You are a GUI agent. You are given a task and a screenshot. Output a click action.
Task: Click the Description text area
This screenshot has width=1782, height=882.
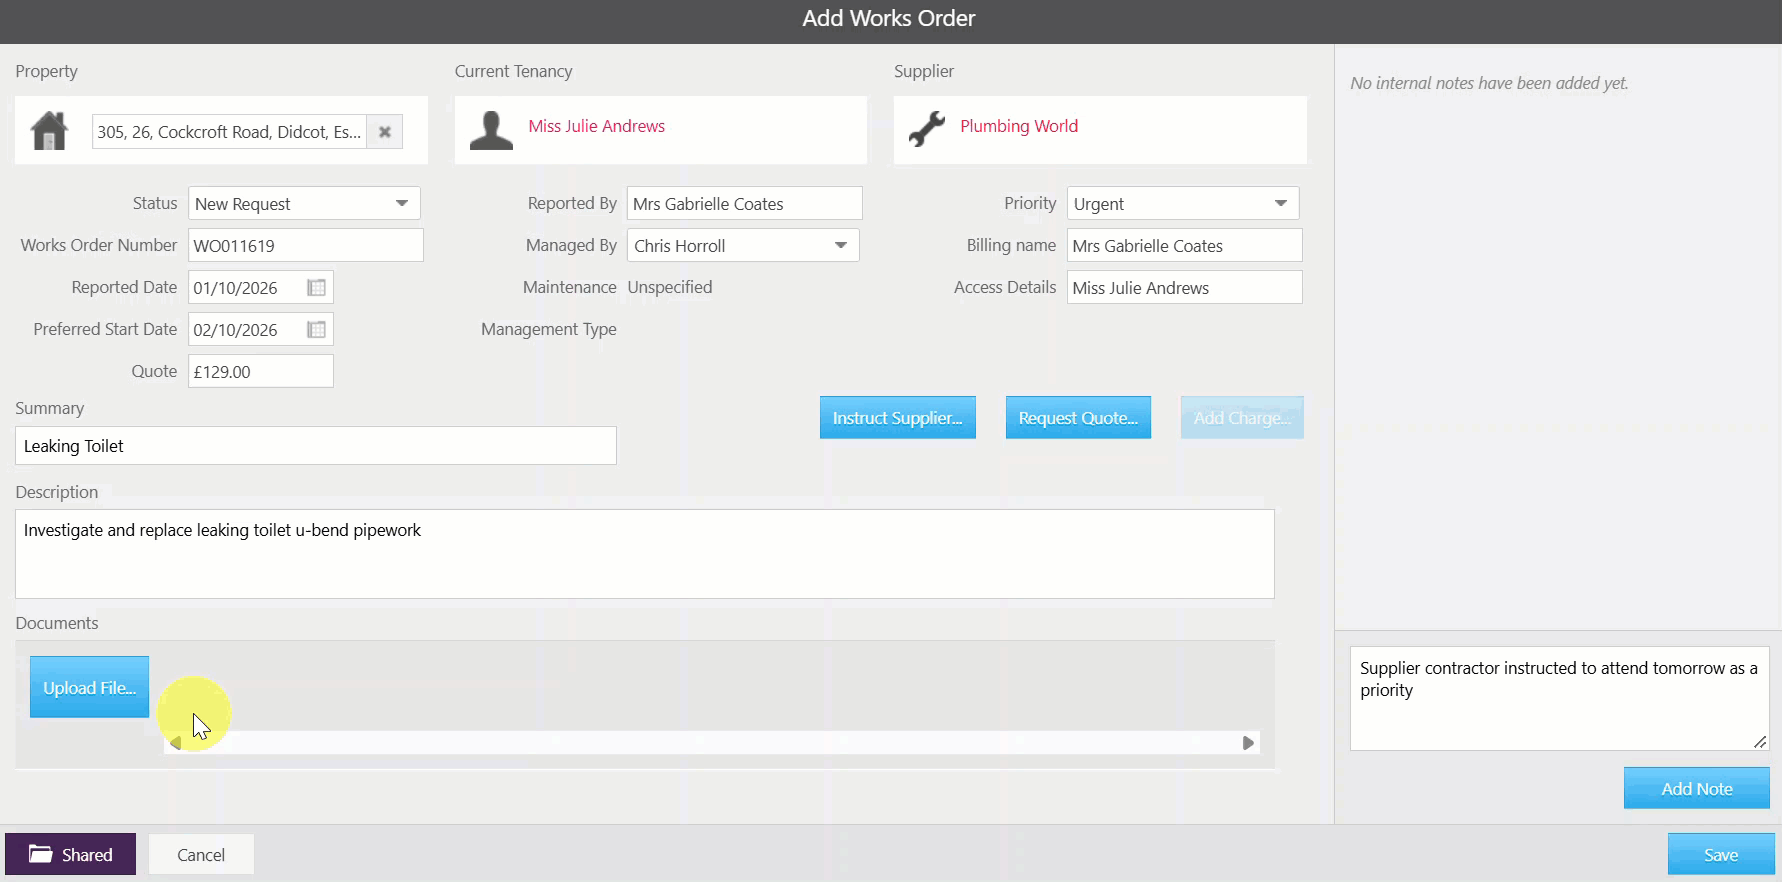[645, 554]
